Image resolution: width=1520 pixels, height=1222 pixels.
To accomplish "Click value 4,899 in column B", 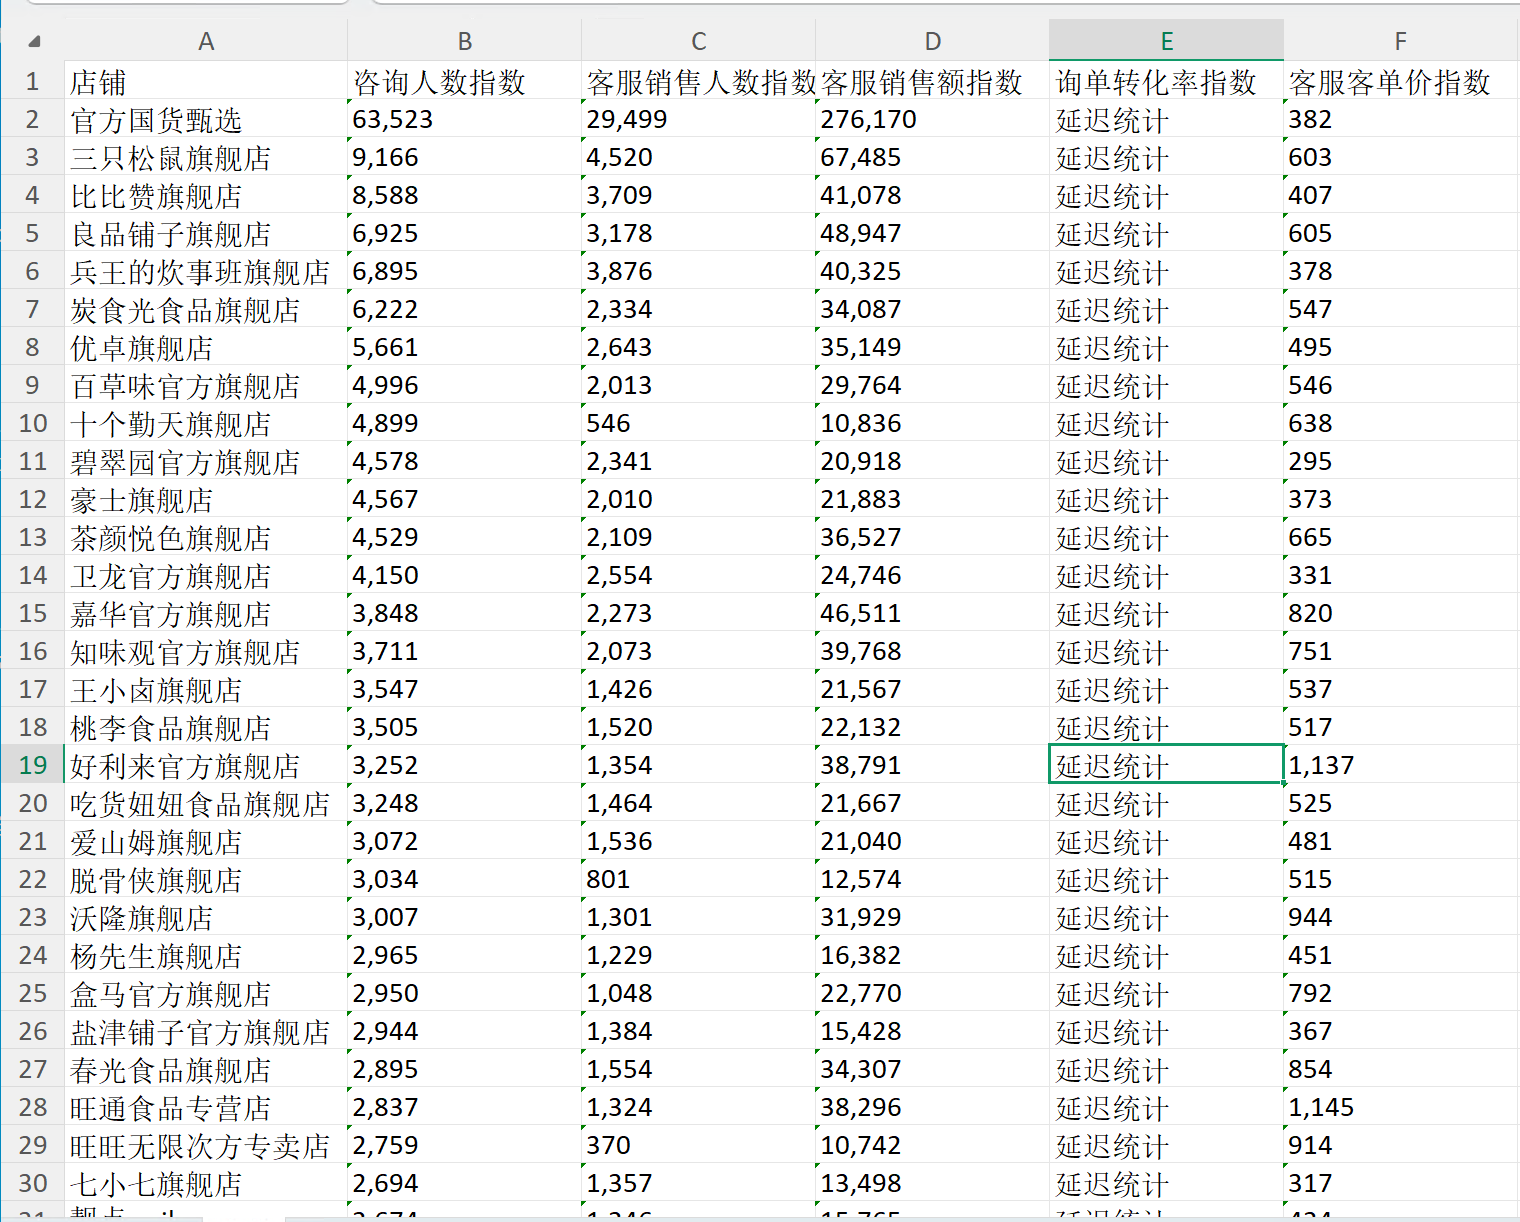I will tap(385, 424).
